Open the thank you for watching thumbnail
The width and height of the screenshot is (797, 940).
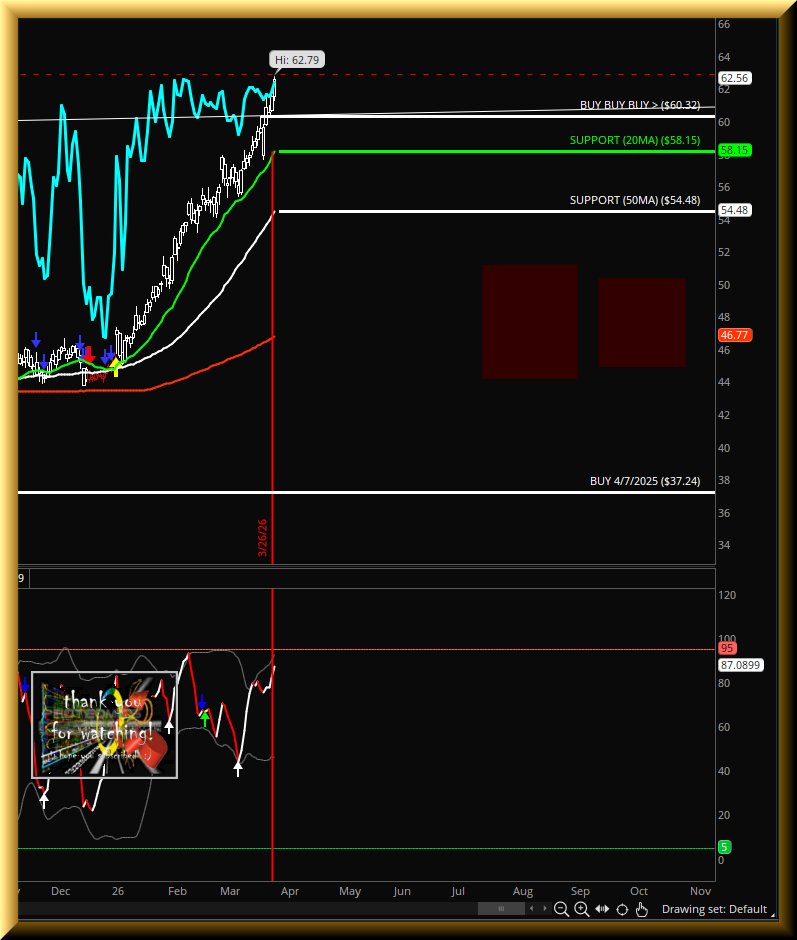tap(104, 725)
